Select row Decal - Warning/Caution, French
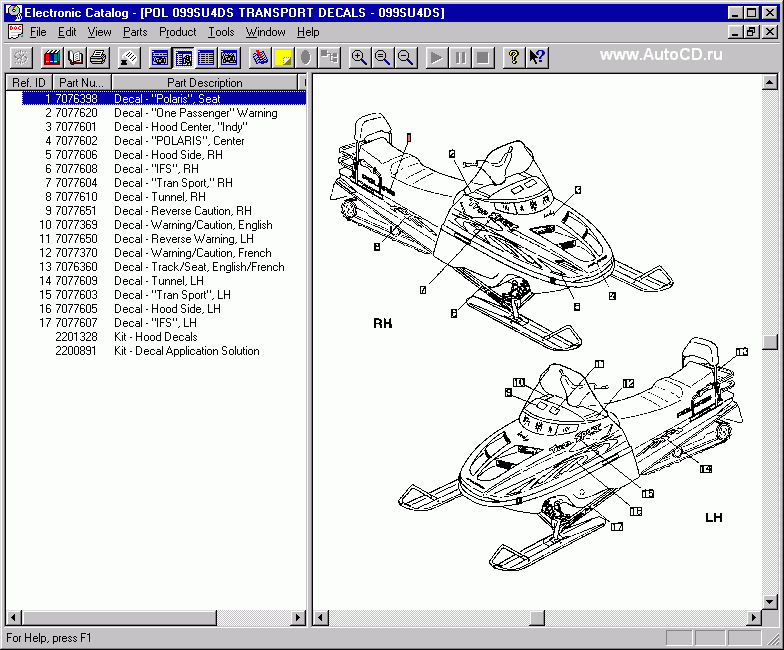This screenshot has height=650, width=784. click(x=164, y=252)
